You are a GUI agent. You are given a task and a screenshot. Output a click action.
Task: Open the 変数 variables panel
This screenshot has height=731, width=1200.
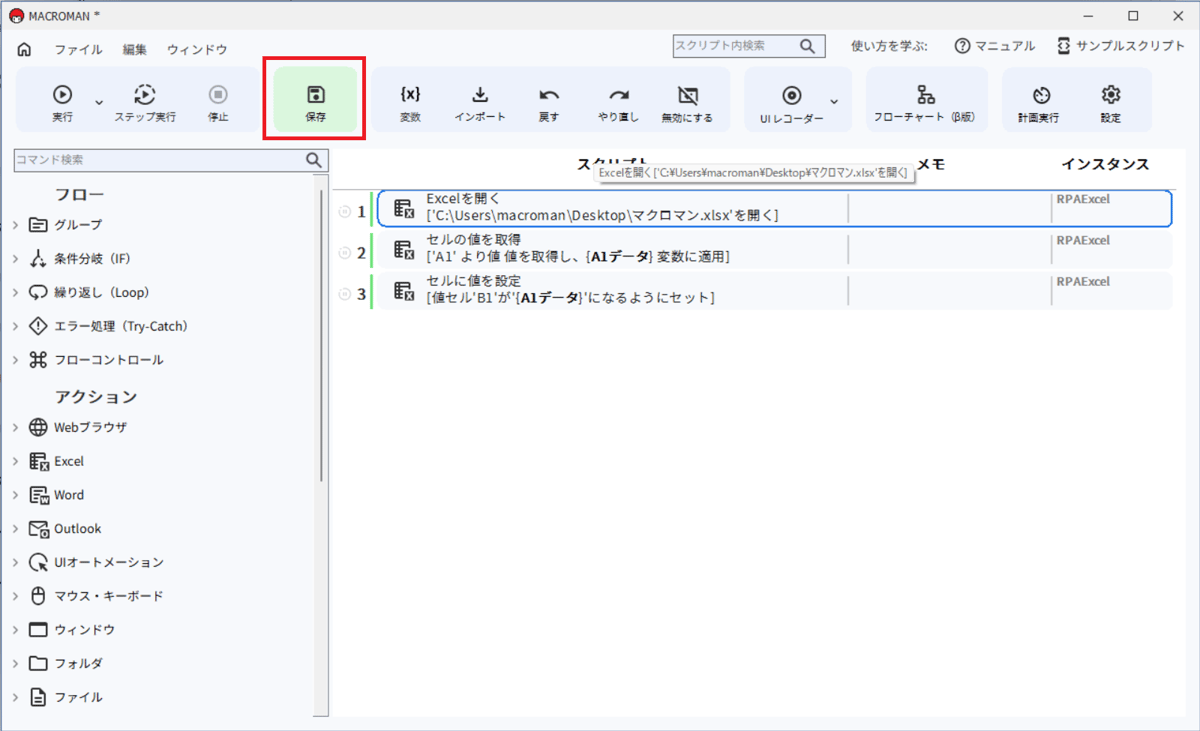point(409,100)
